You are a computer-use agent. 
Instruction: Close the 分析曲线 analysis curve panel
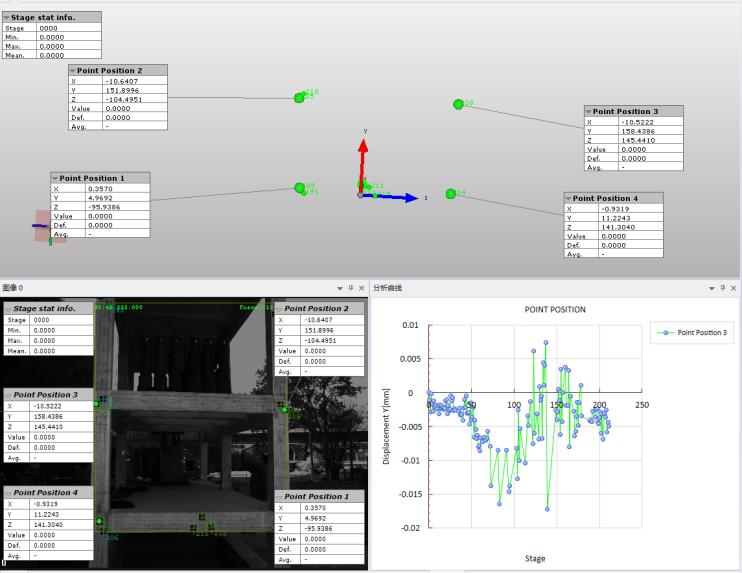(x=734, y=288)
